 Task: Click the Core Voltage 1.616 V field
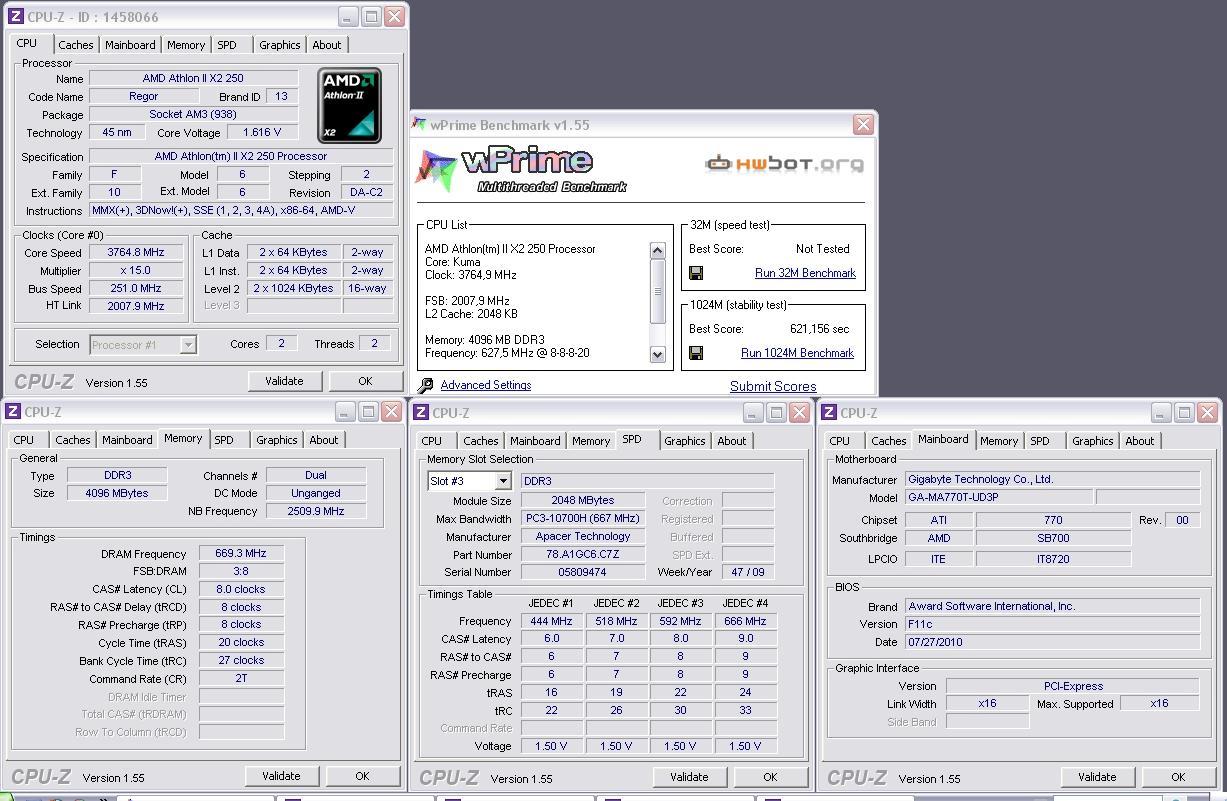click(x=262, y=132)
